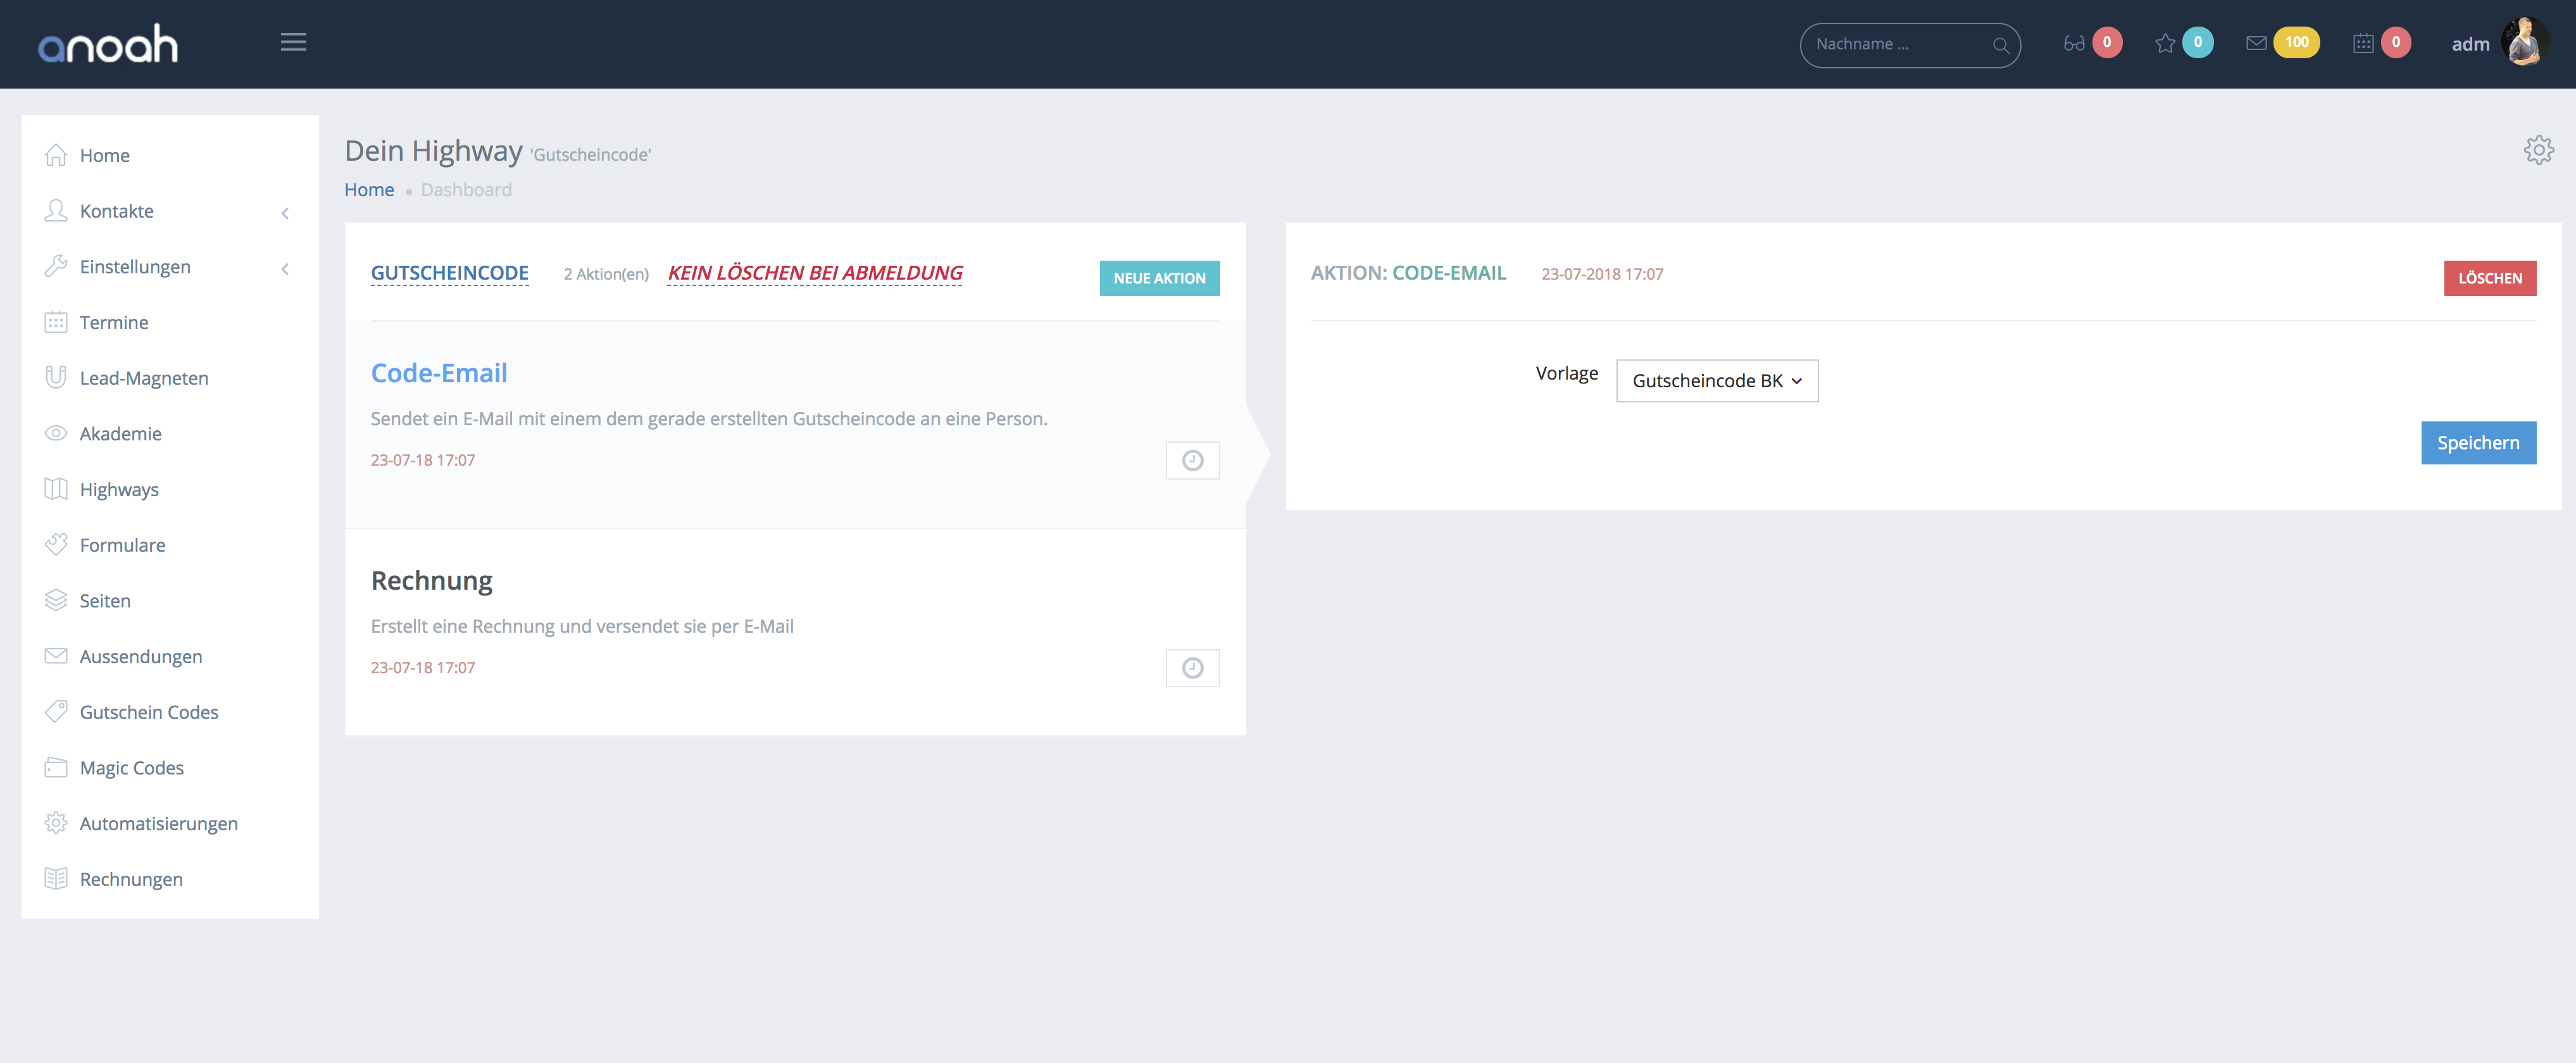Click the Akademie eye icon
This screenshot has width=2576, height=1063.
56,433
